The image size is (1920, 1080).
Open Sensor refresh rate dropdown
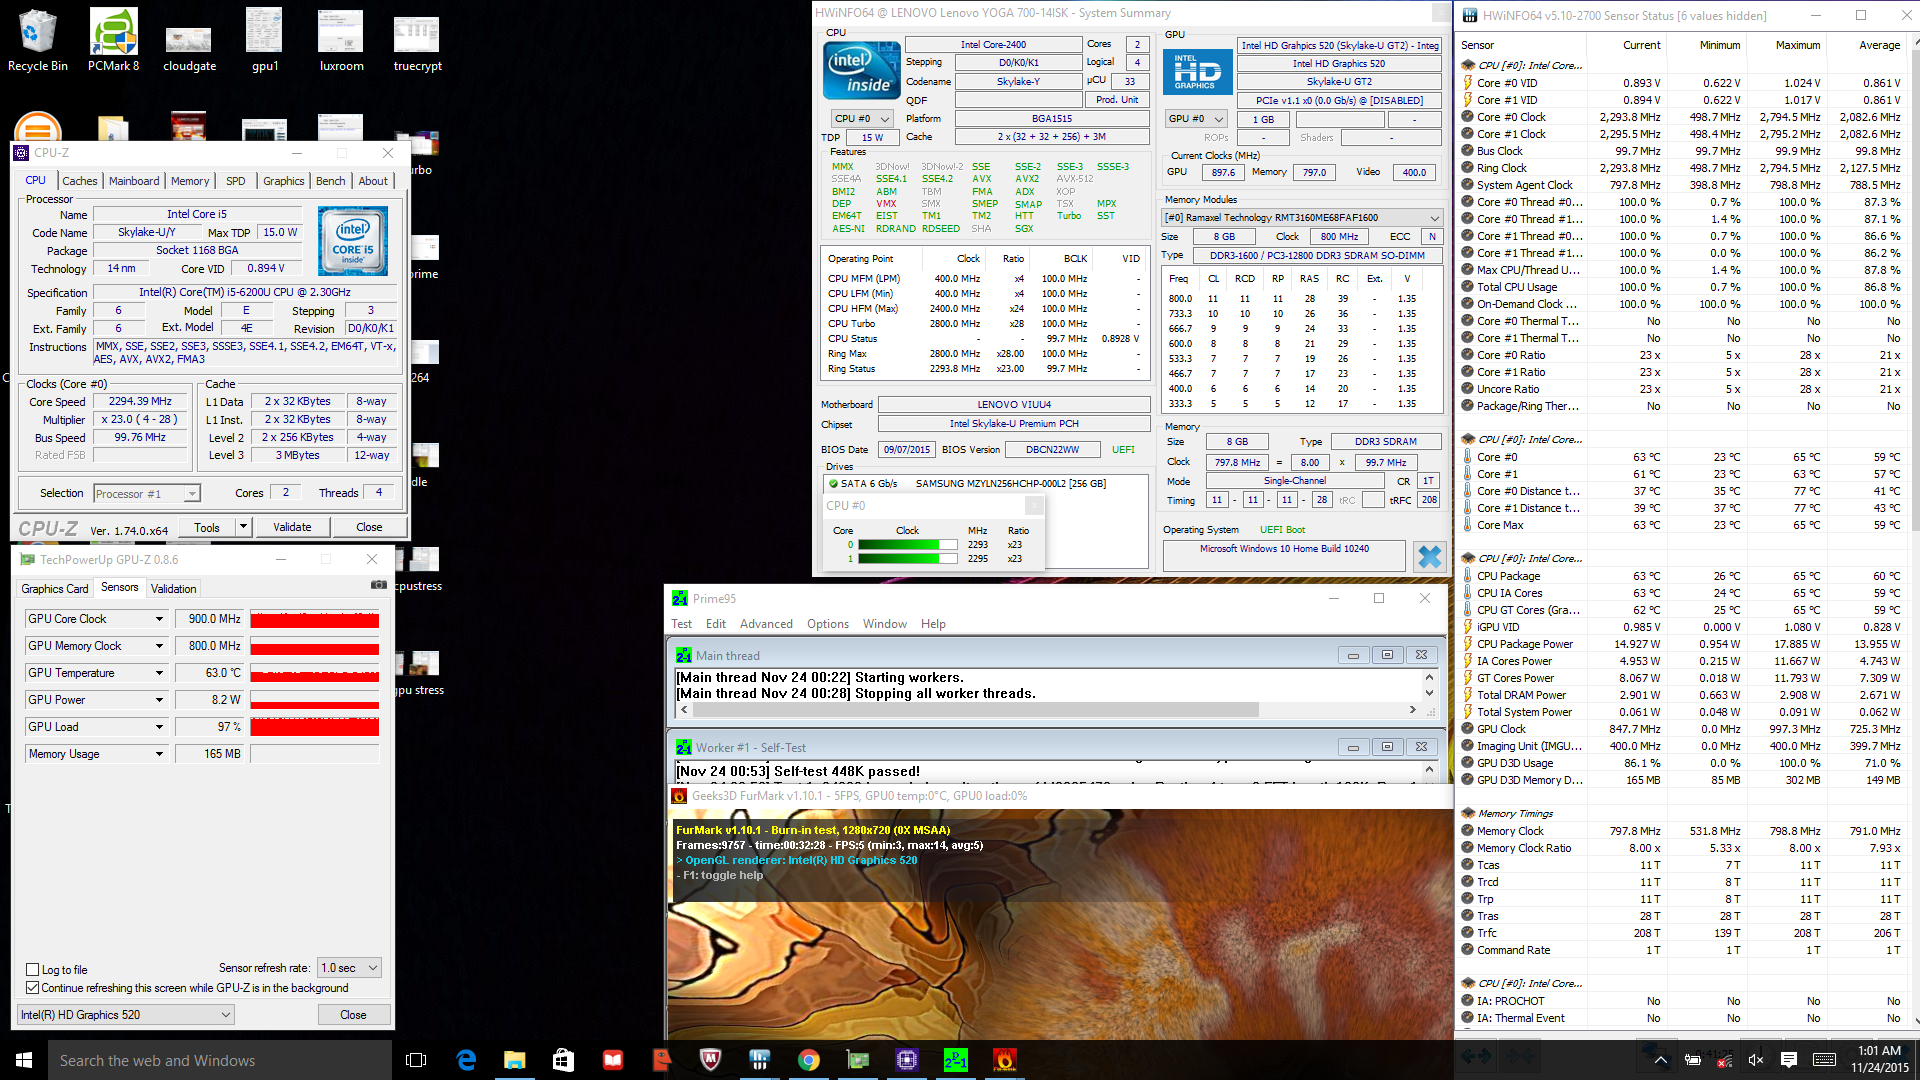[x=349, y=968]
